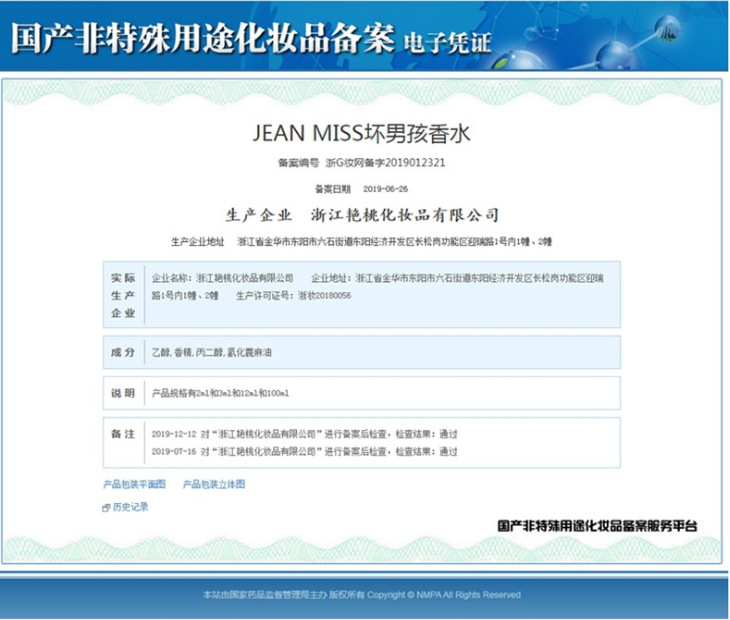Click the 说明 section label

123,393
